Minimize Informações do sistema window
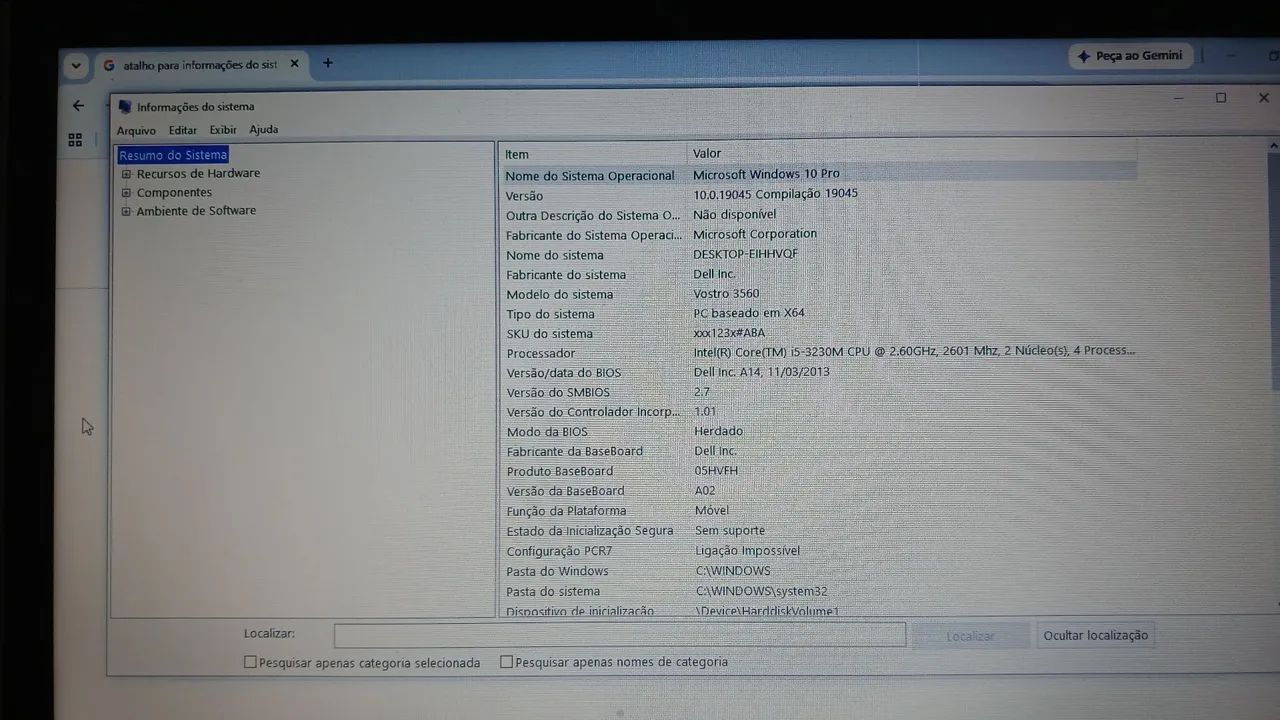 (x=1180, y=98)
